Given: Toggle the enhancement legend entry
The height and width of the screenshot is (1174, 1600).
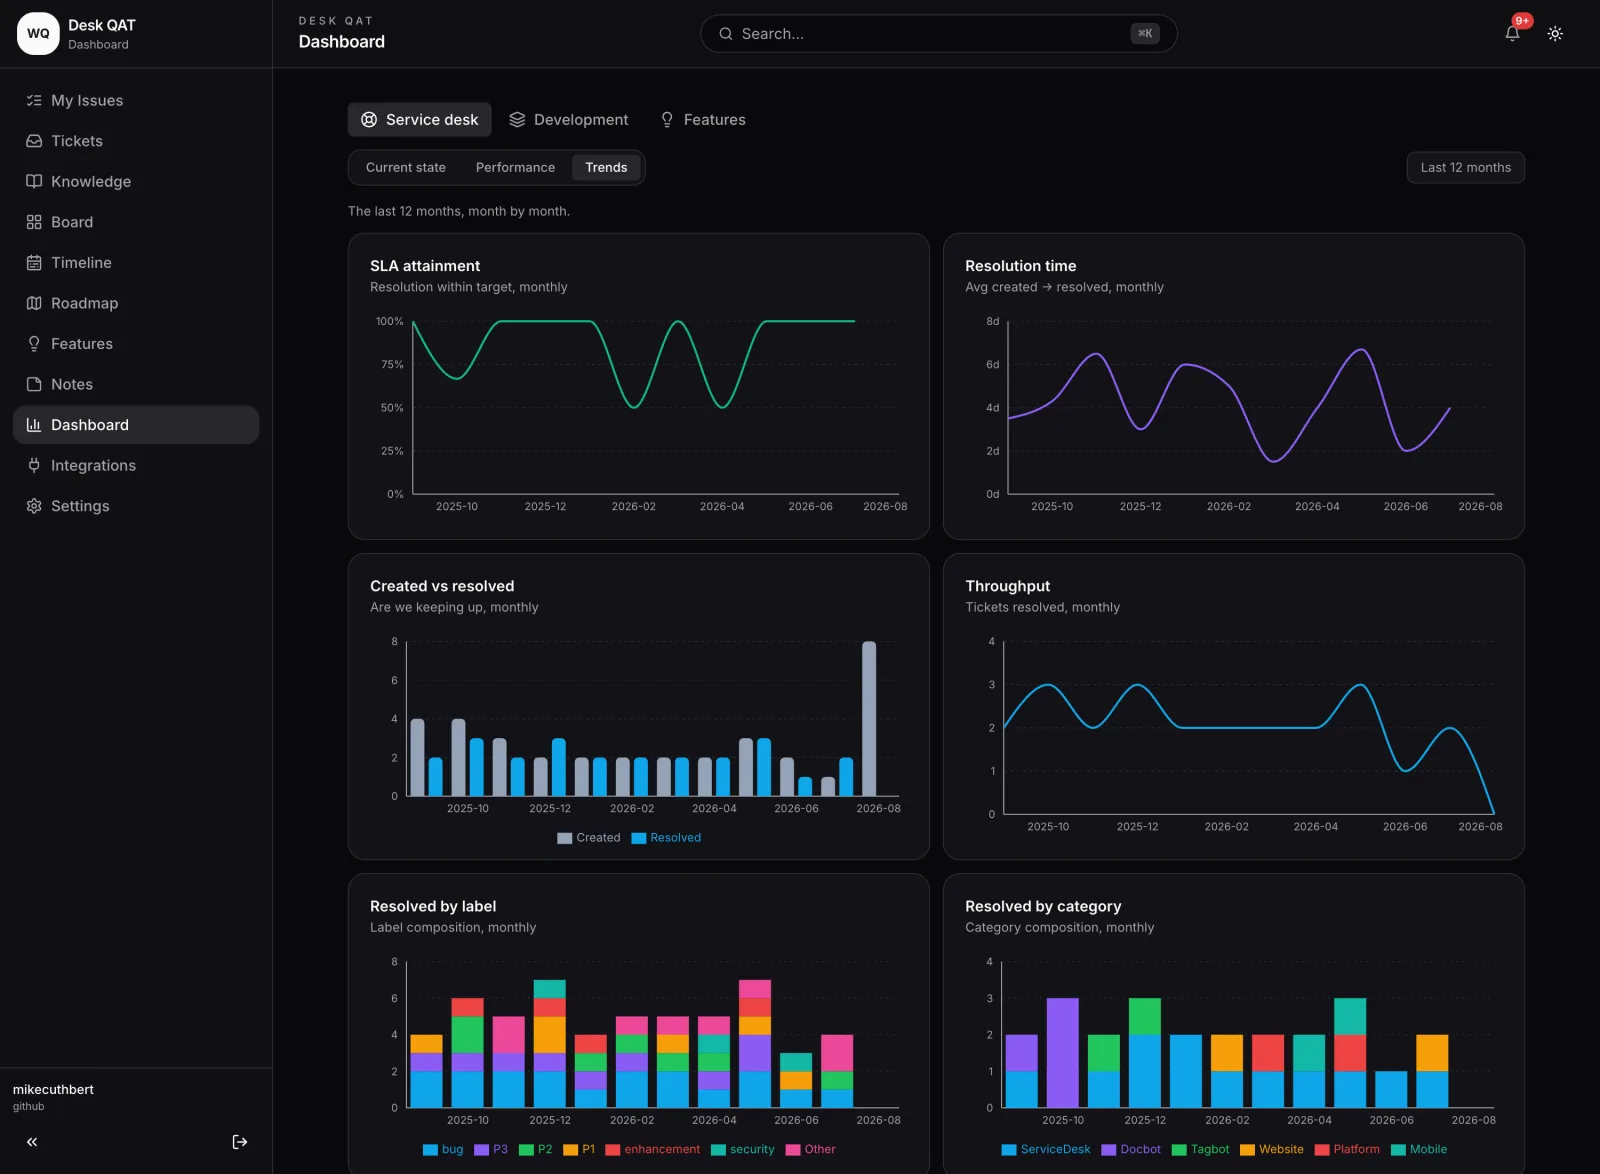Looking at the screenshot, I should click(653, 1150).
